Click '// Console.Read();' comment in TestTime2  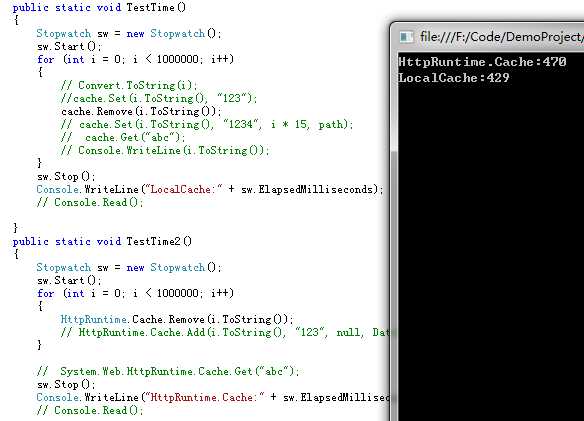click(90, 410)
